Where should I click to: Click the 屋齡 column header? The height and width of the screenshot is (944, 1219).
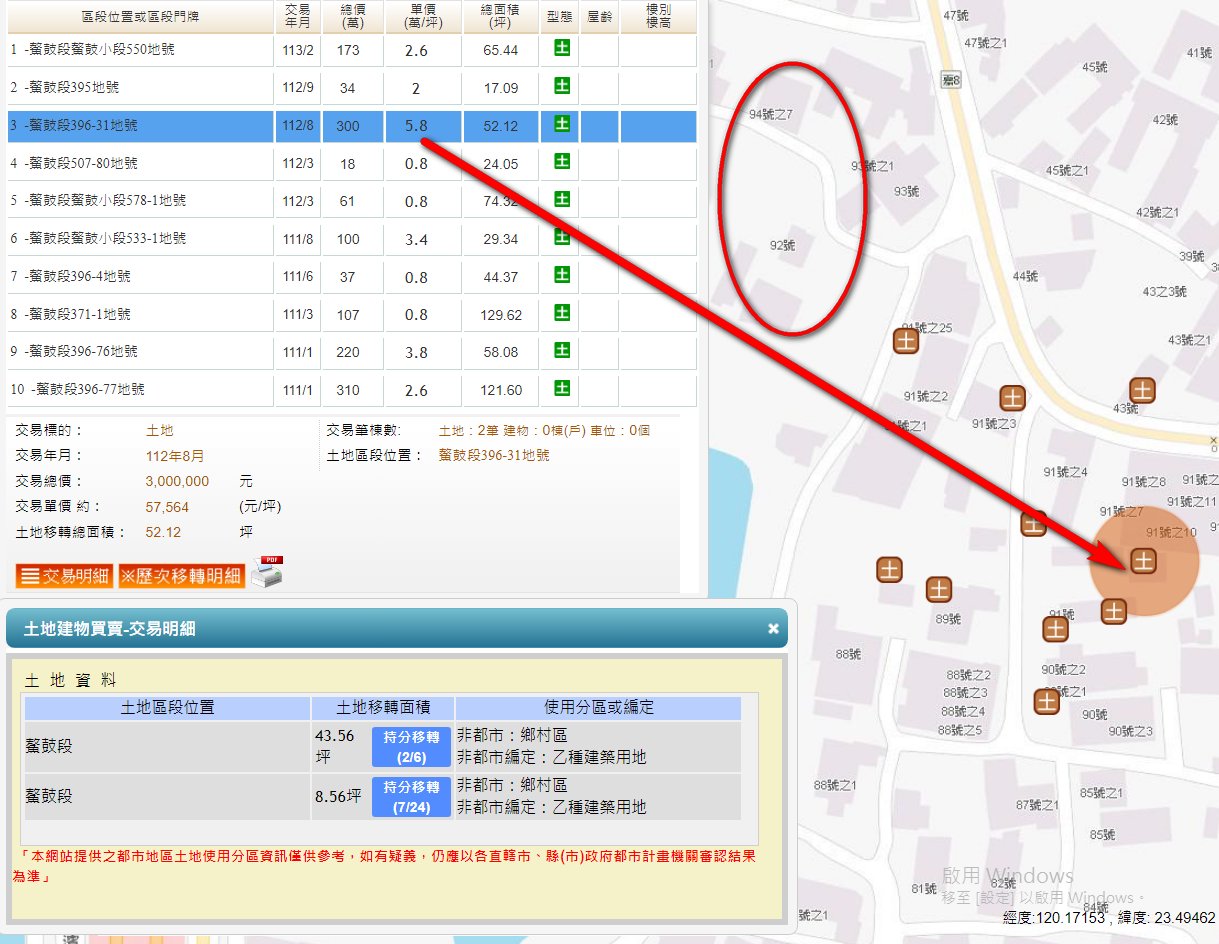coord(600,17)
